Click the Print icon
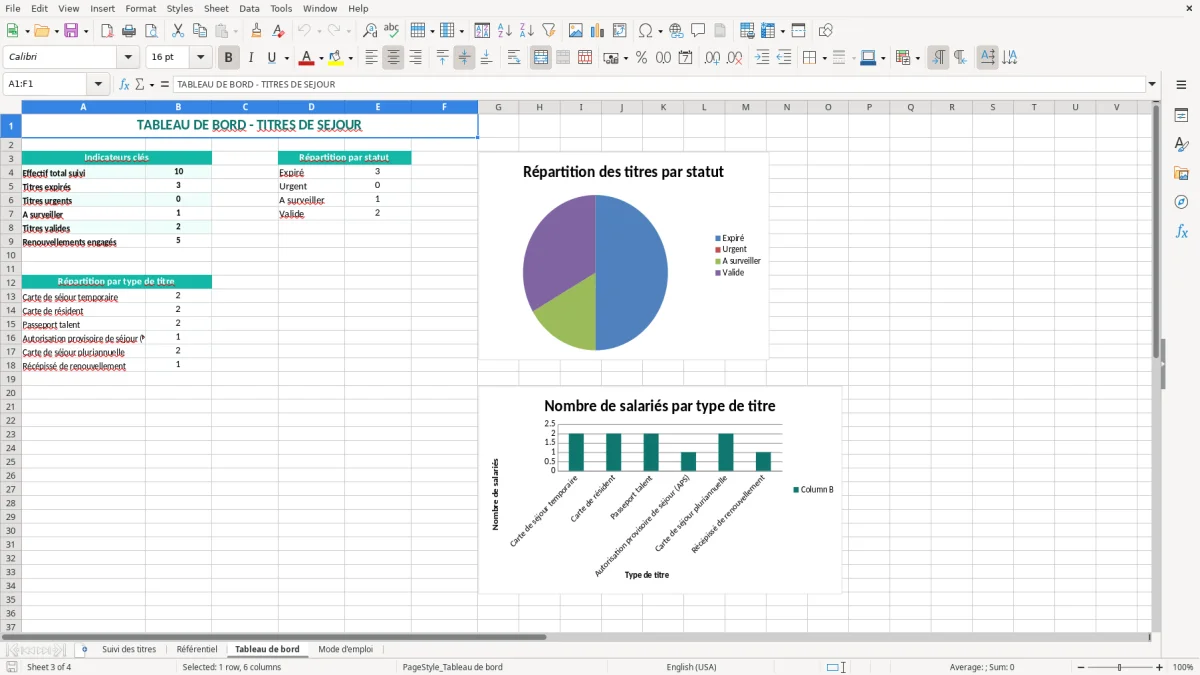The height and width of the screenshot is (675, 1200). [129, 31]
